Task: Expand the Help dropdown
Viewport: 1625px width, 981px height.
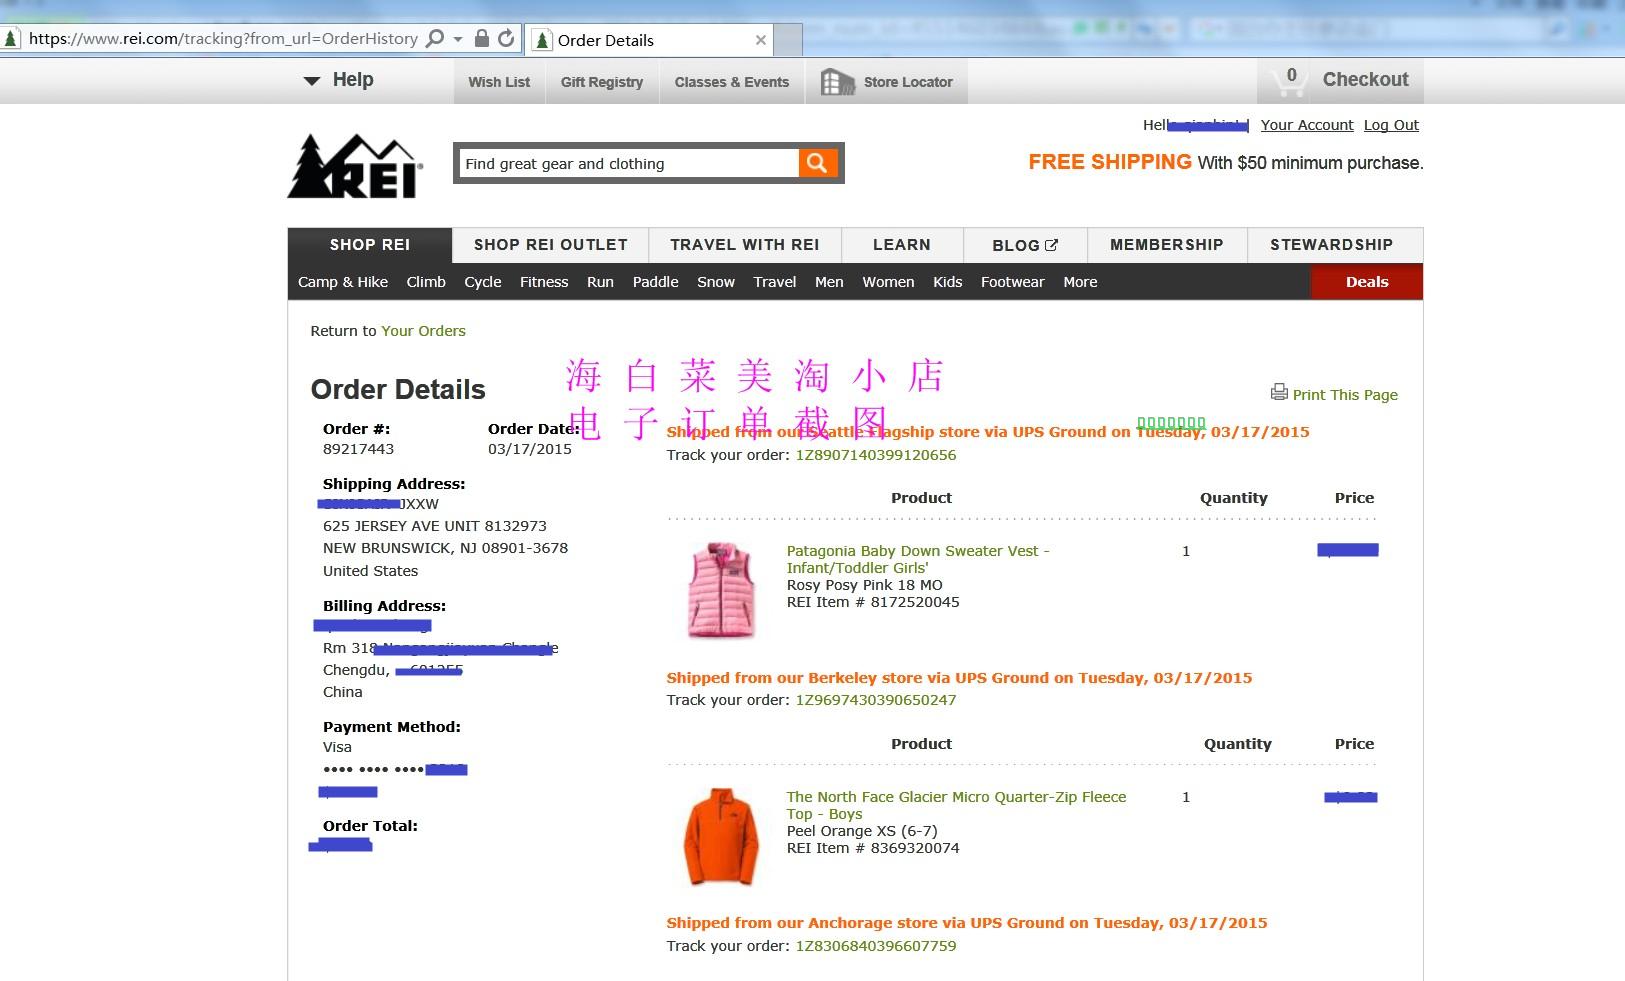Action: coord(338,80)
